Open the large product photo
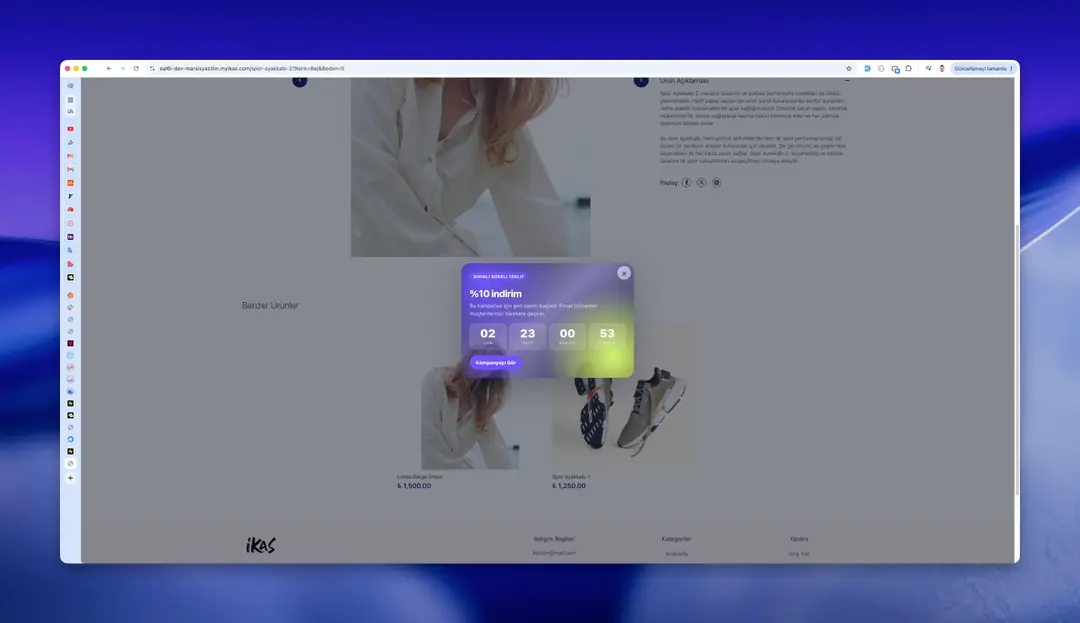The image size is (1080, 623). [470, 167]
